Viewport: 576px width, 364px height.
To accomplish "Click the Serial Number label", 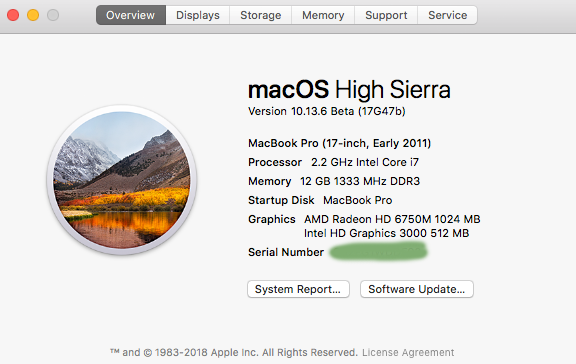I will (x=286, y=252).
